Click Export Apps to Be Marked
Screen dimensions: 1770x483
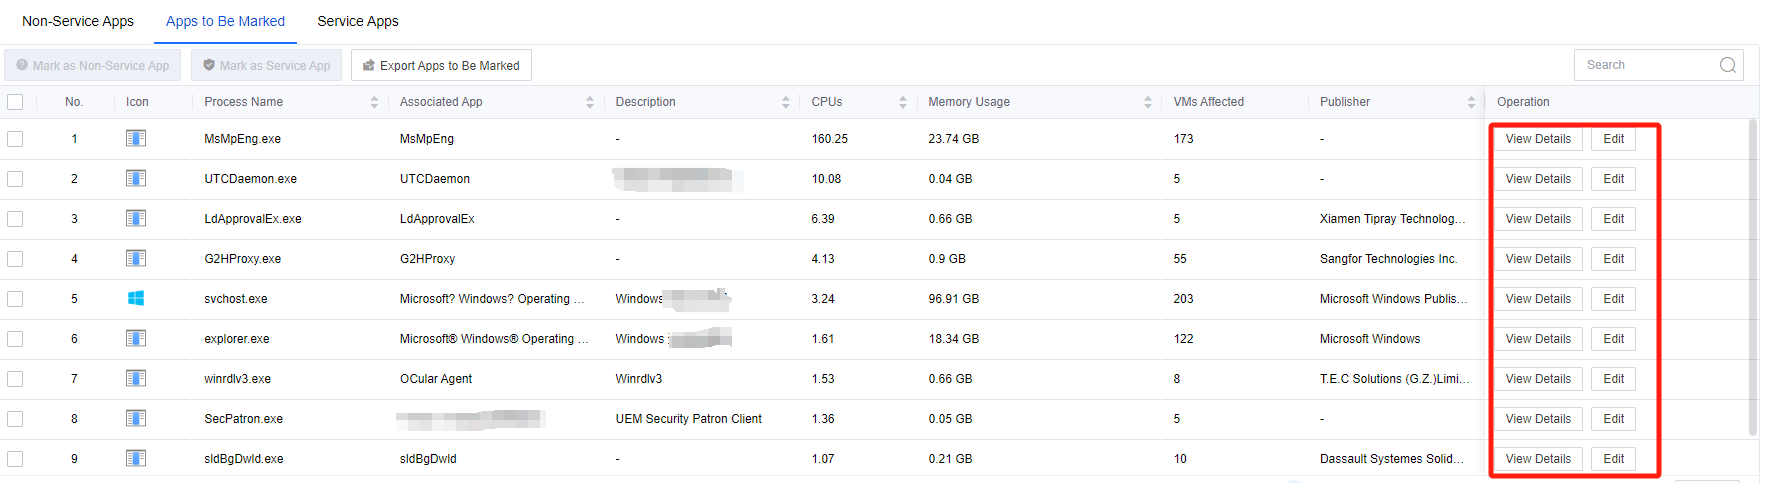[x=441, y=65]
